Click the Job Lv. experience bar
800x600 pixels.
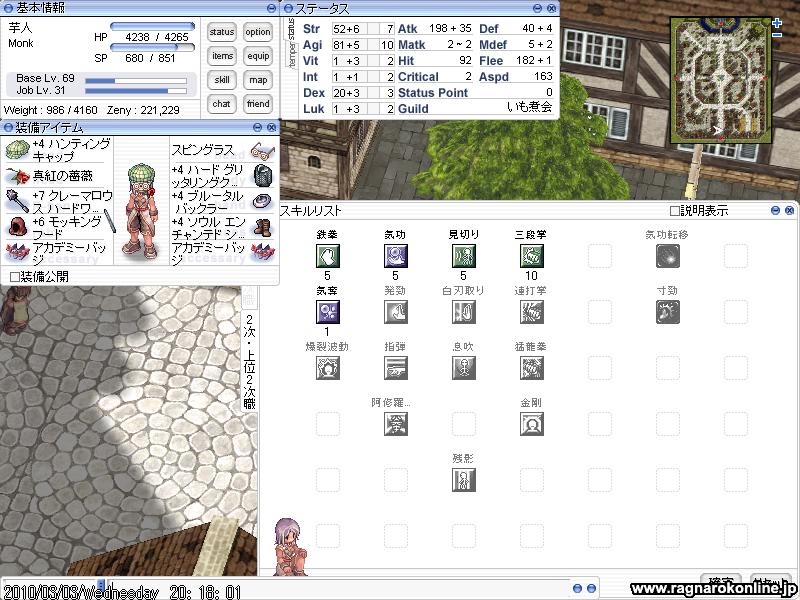click(x=136, y=91)
